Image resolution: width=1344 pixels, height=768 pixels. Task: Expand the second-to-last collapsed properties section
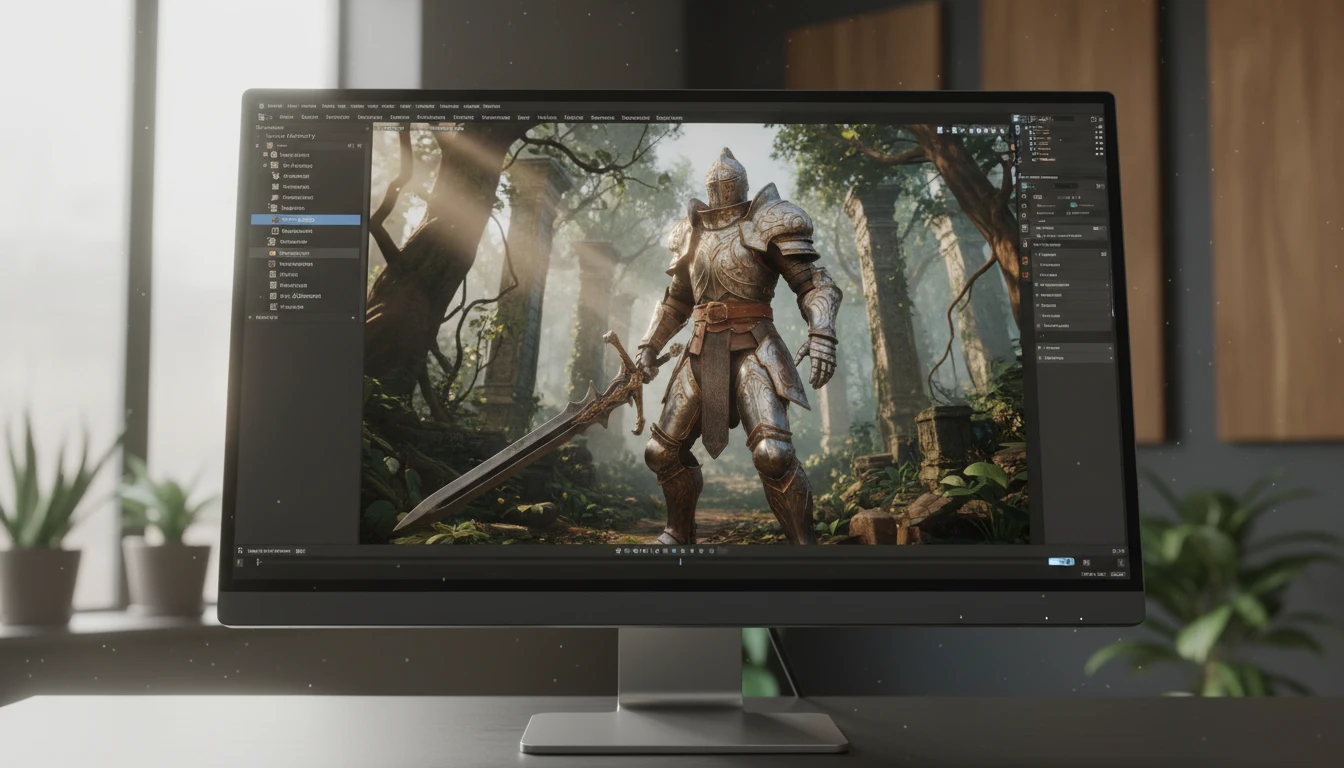(1075, 347)
